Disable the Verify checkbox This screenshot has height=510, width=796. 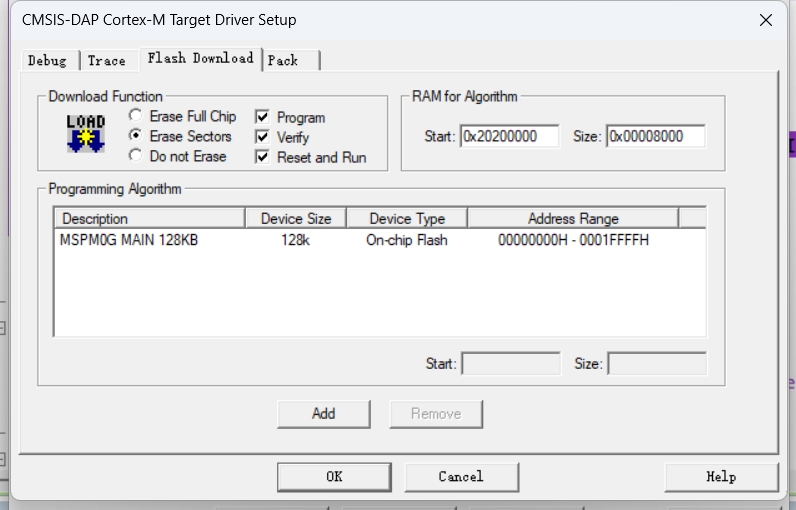pyautogui.click(x=262, y=137)
